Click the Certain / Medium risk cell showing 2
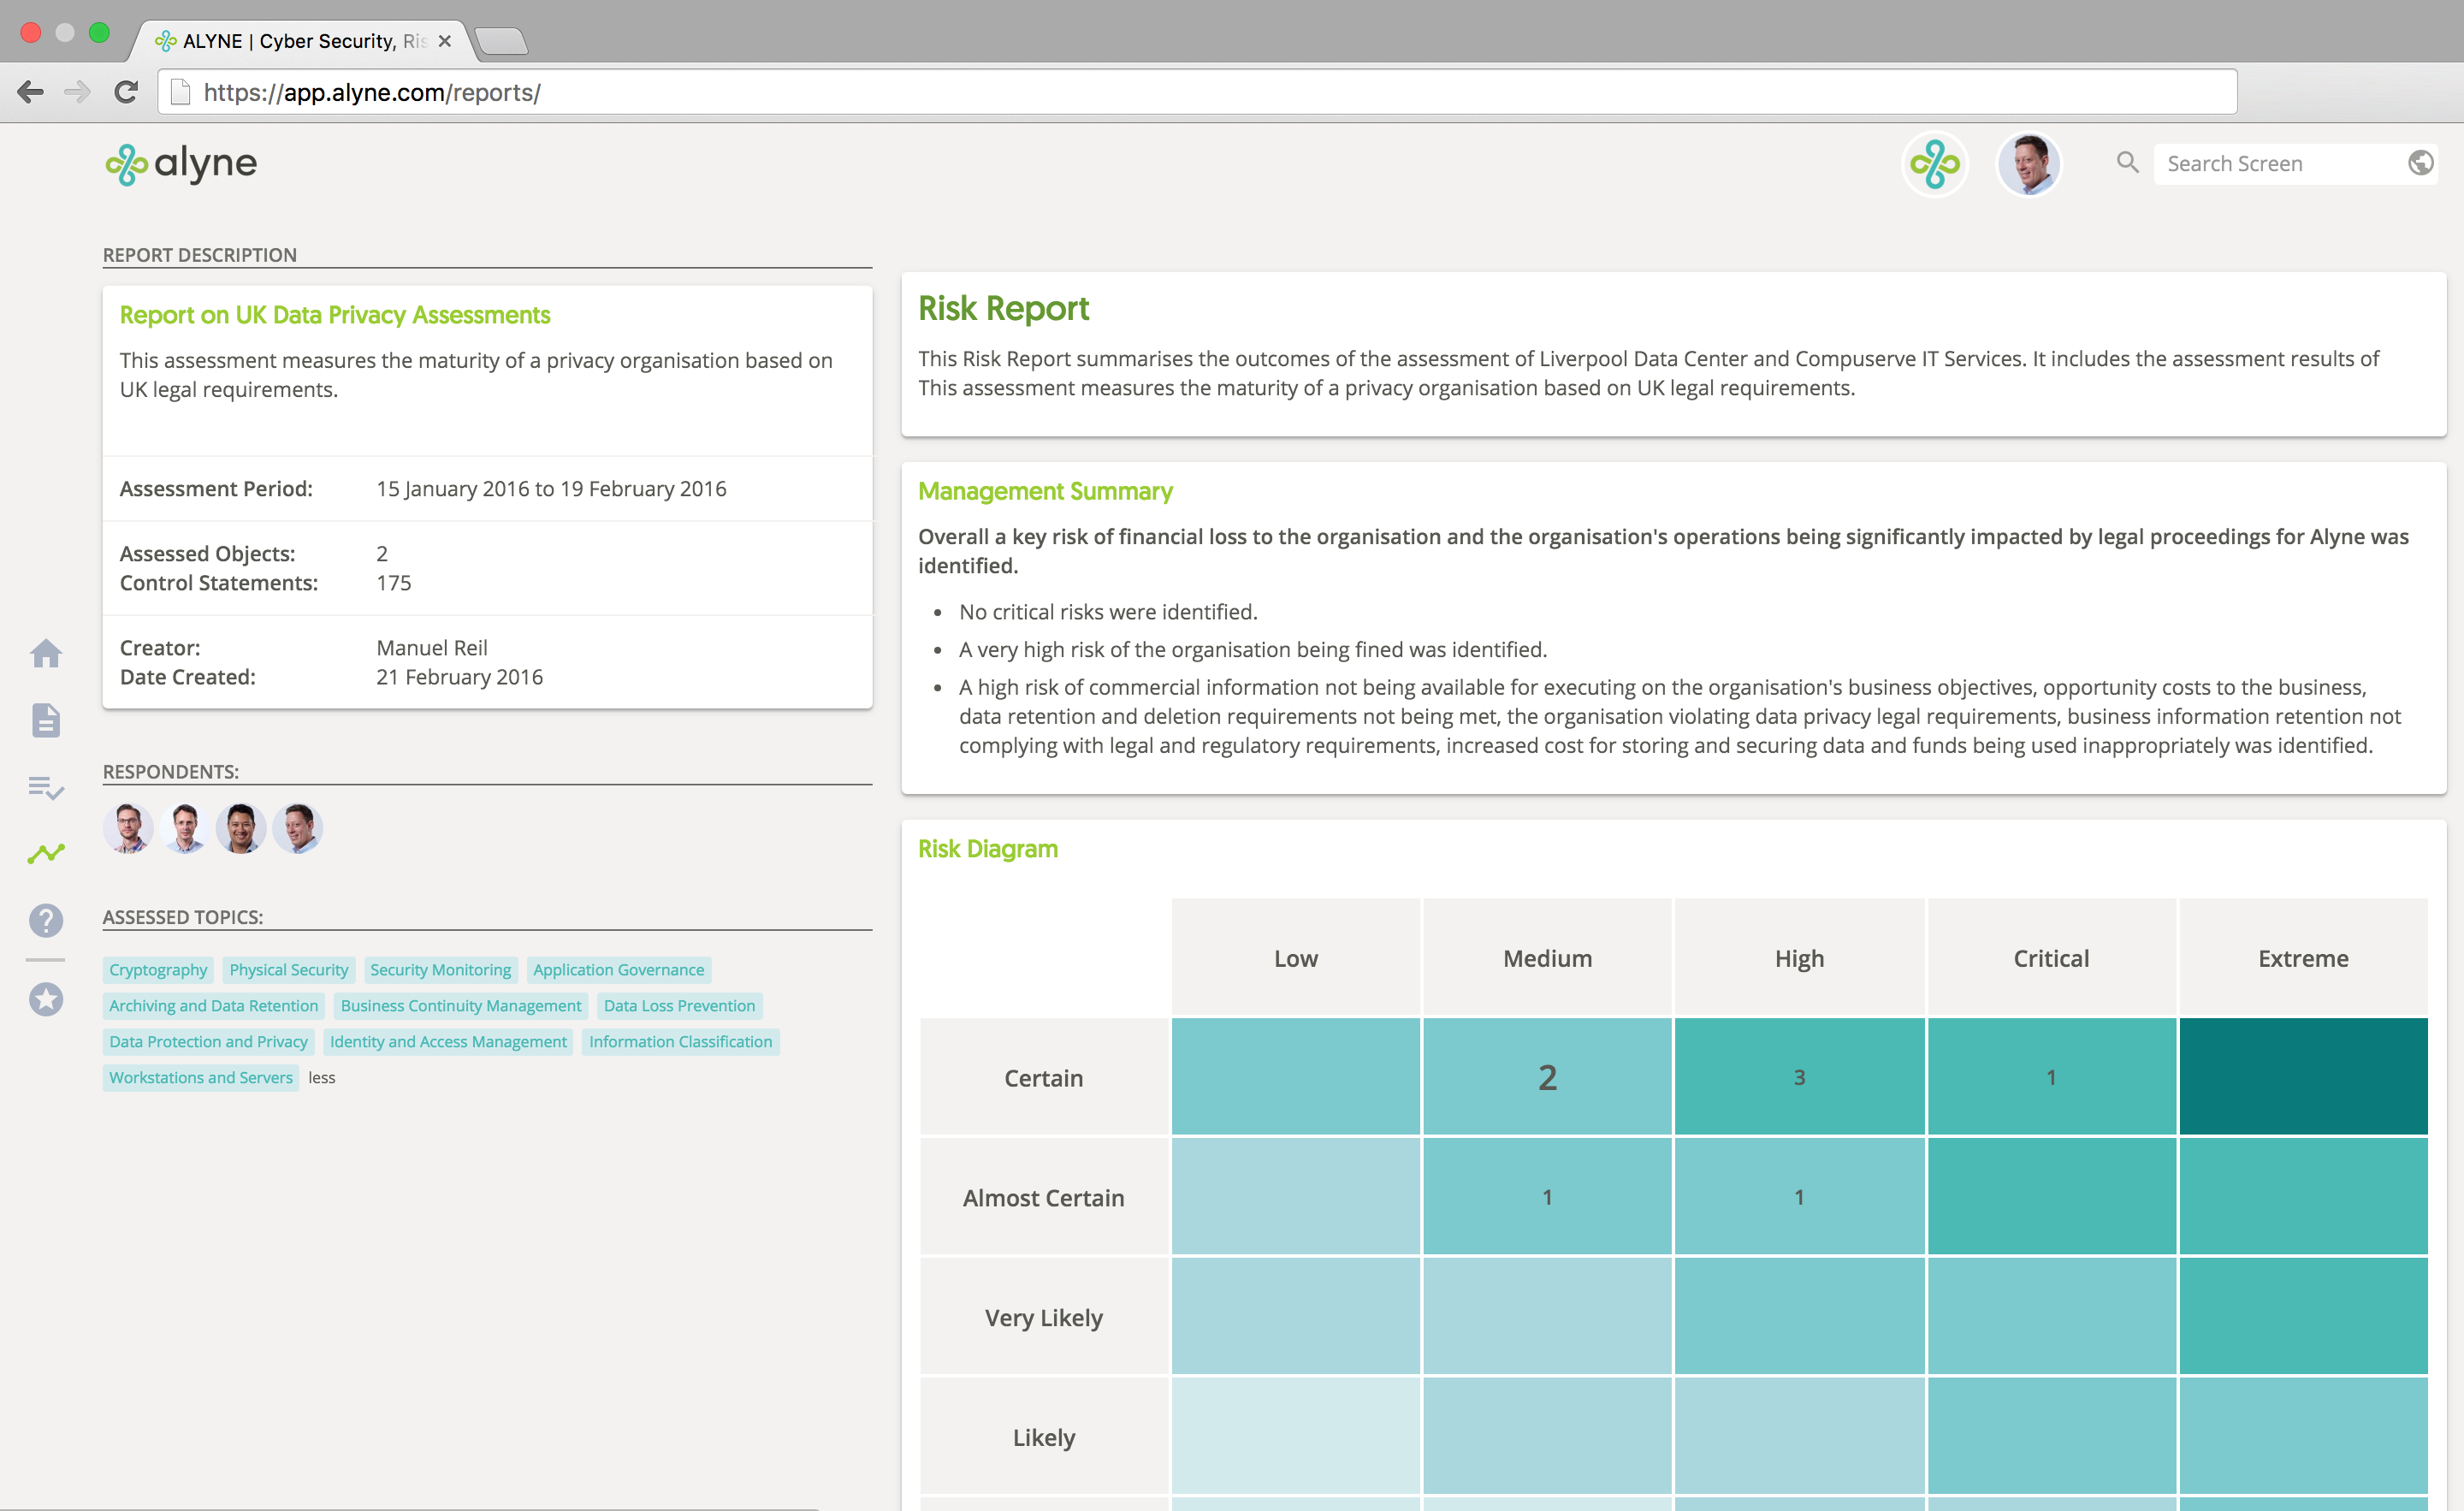 tap(1546, 1077)
